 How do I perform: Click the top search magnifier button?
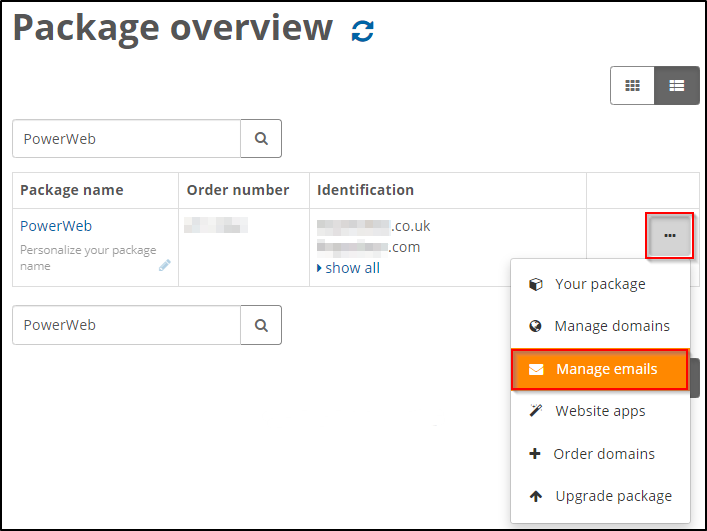click(x=261, y=138)
